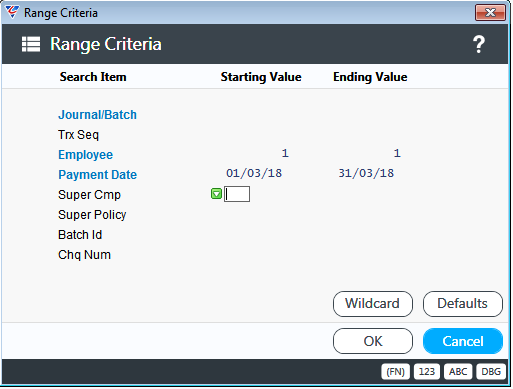Screen dimensions: 513x389
Task: Select the Employee search item
Action: click(85, 155)
